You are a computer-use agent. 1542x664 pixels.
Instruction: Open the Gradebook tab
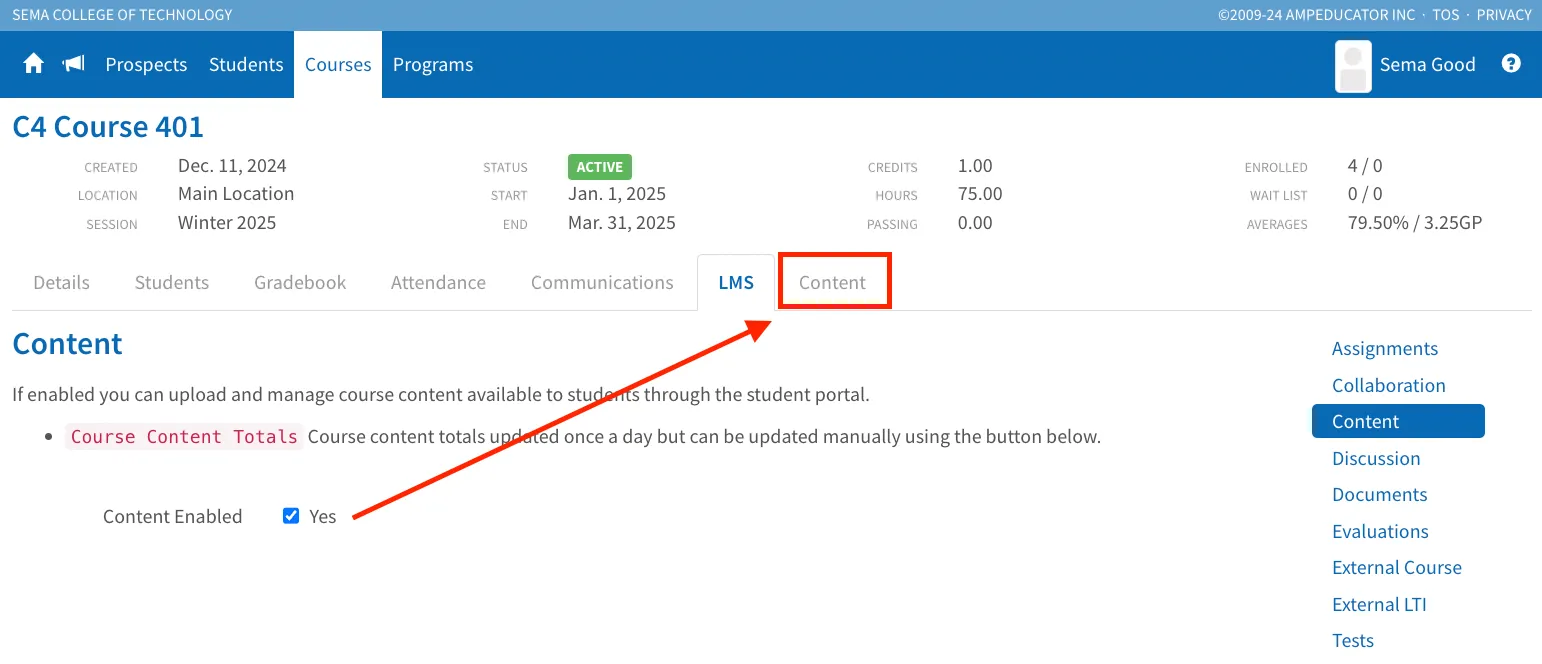pyautogui.click(x=300, y=282)
